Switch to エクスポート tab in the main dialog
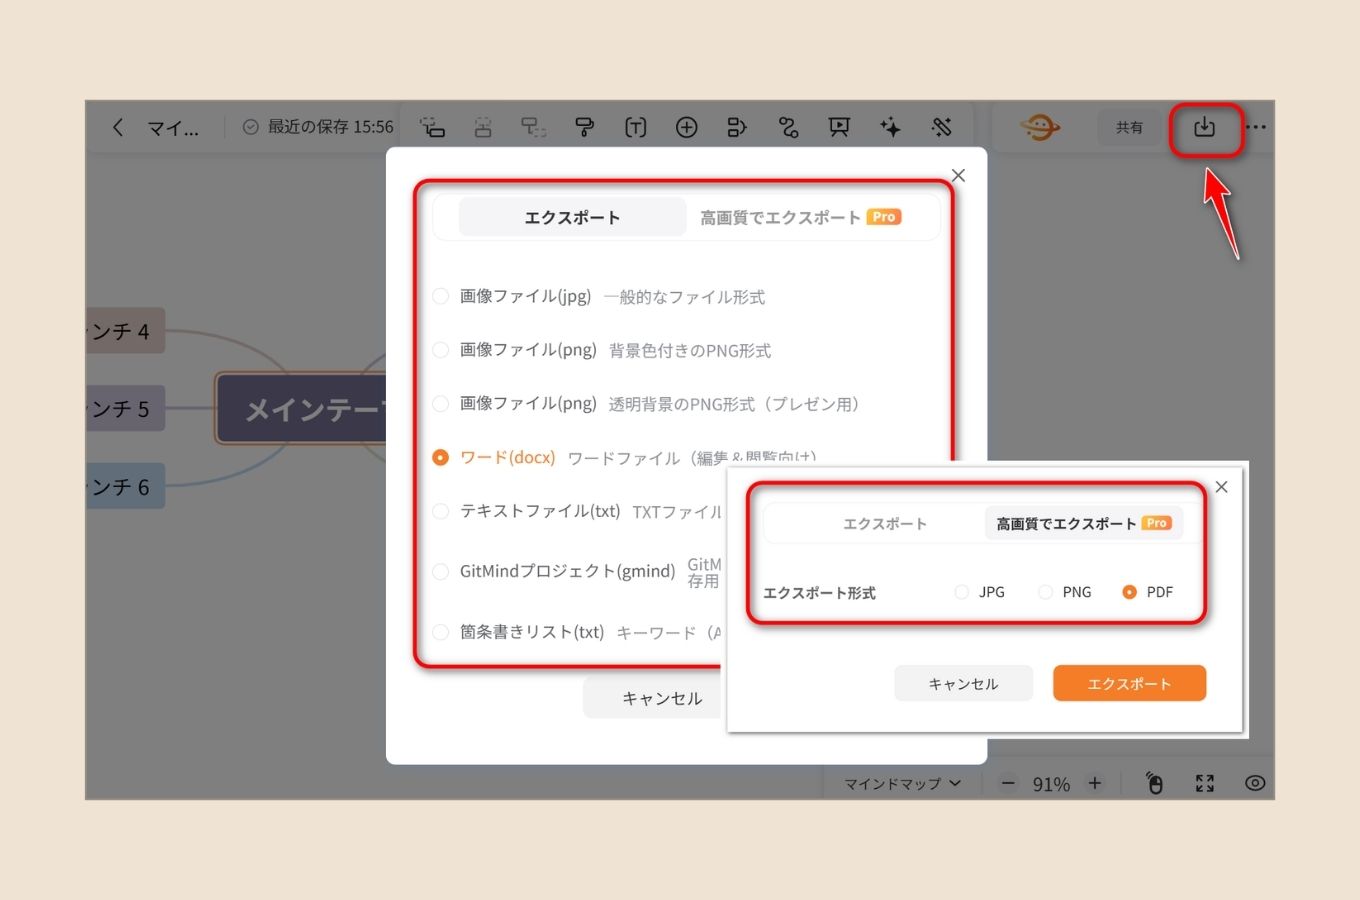 coord(572,217)
